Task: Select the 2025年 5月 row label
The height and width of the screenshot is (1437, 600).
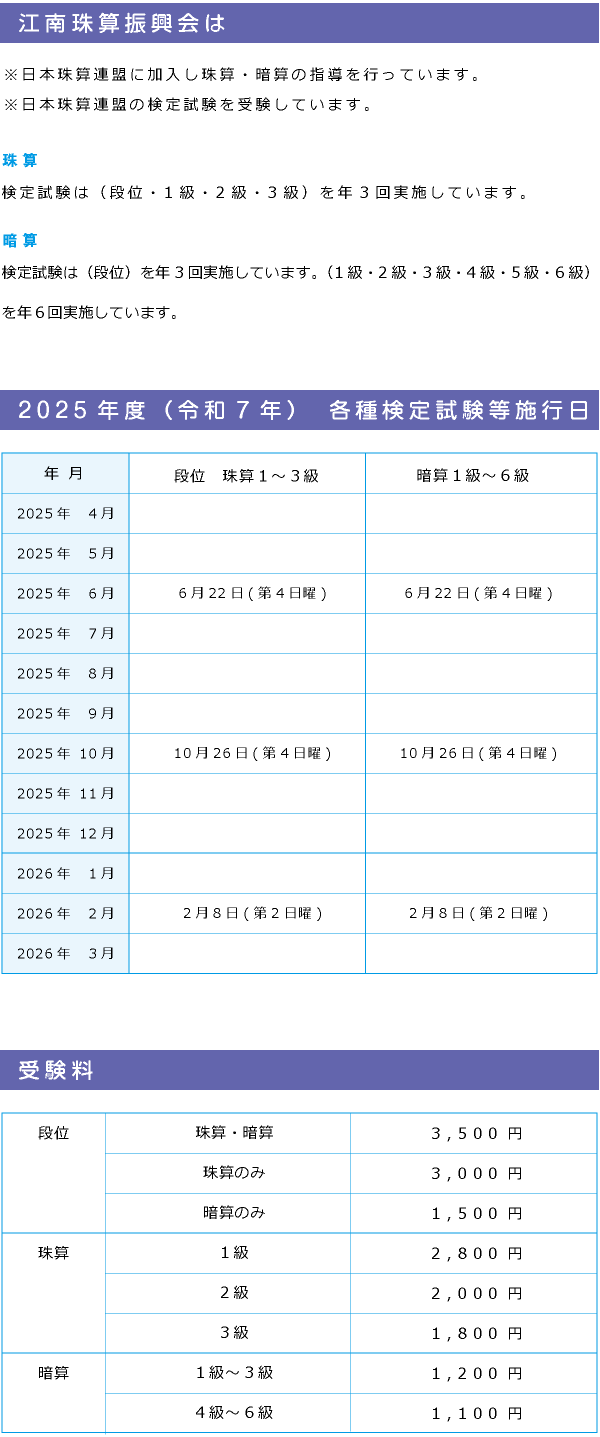Action: tap(65, 553)
